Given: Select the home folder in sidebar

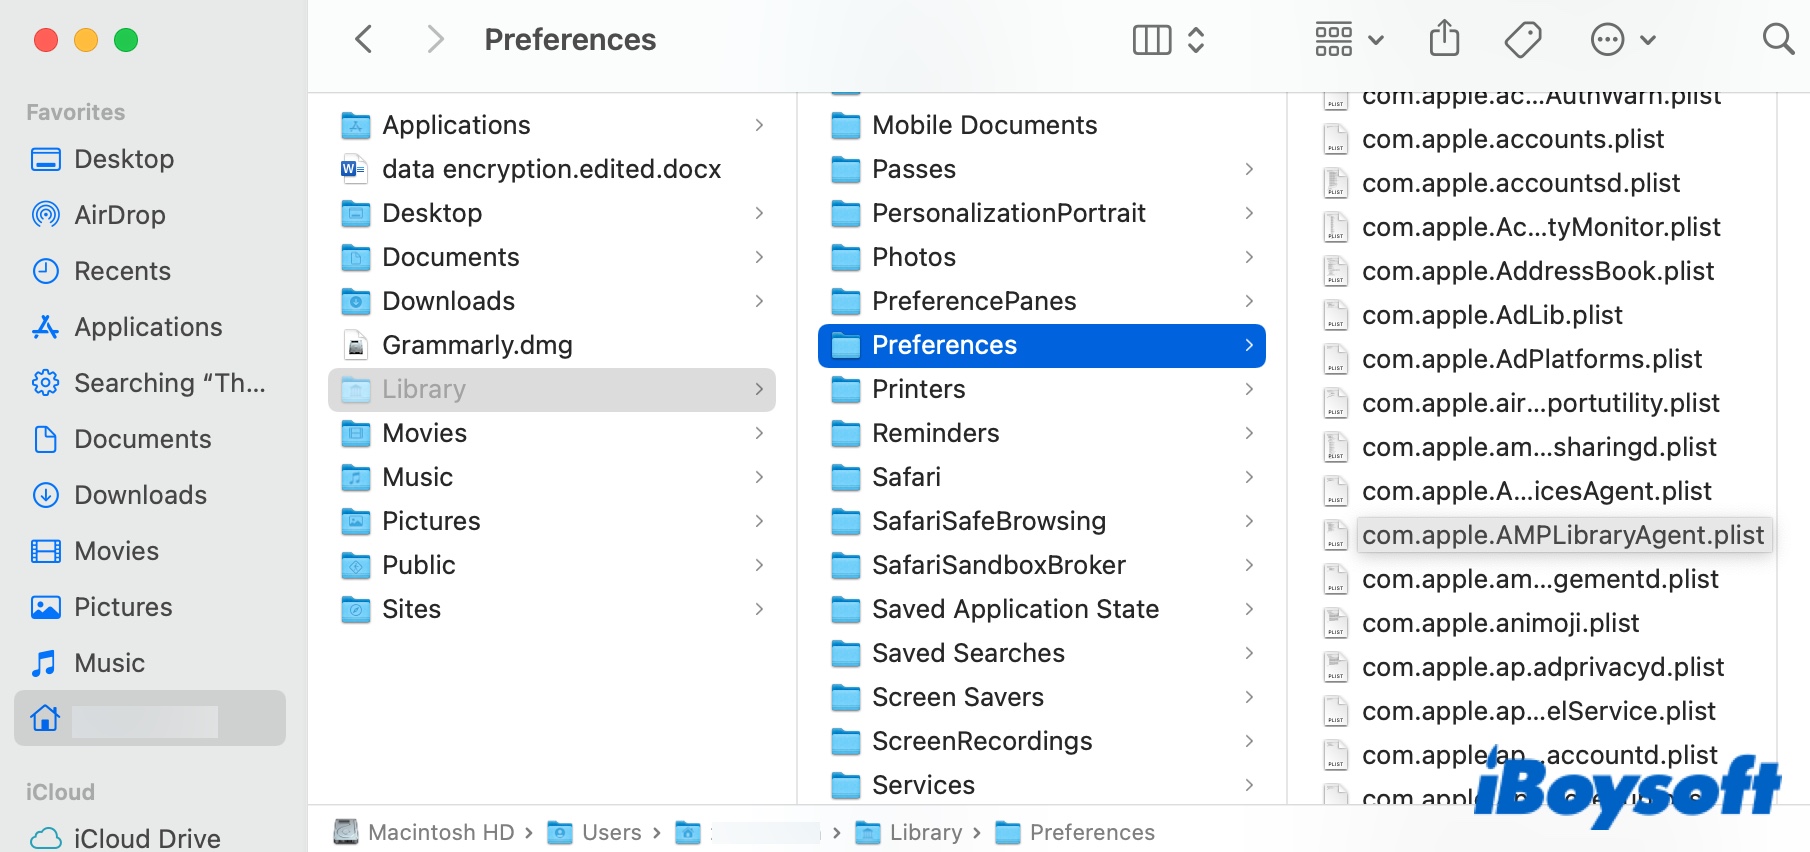Looking at the screenshot, I should tap(149, 718).
